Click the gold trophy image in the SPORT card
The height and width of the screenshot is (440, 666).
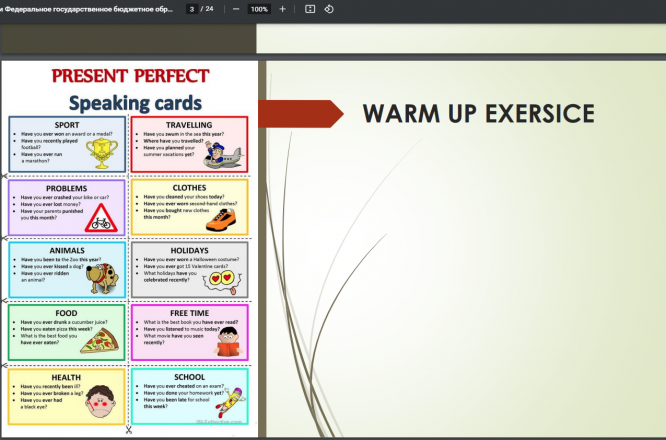pos(102,153)
